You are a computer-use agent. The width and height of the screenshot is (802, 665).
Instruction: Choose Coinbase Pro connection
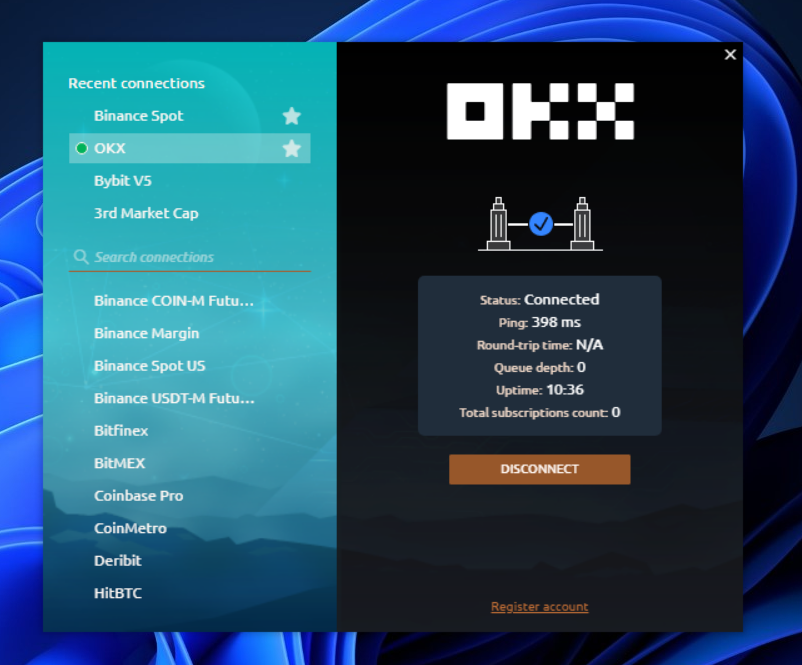click(x=139, y=496)
